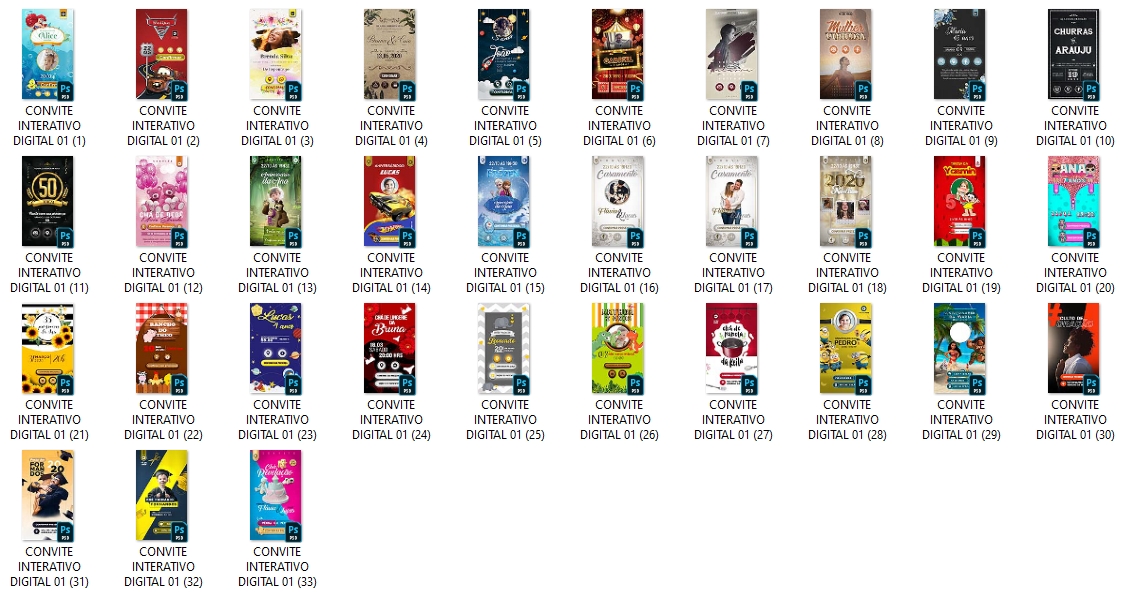Click the pink balloons invite file (12)
1124x595 pixels.
pos(163,201)
